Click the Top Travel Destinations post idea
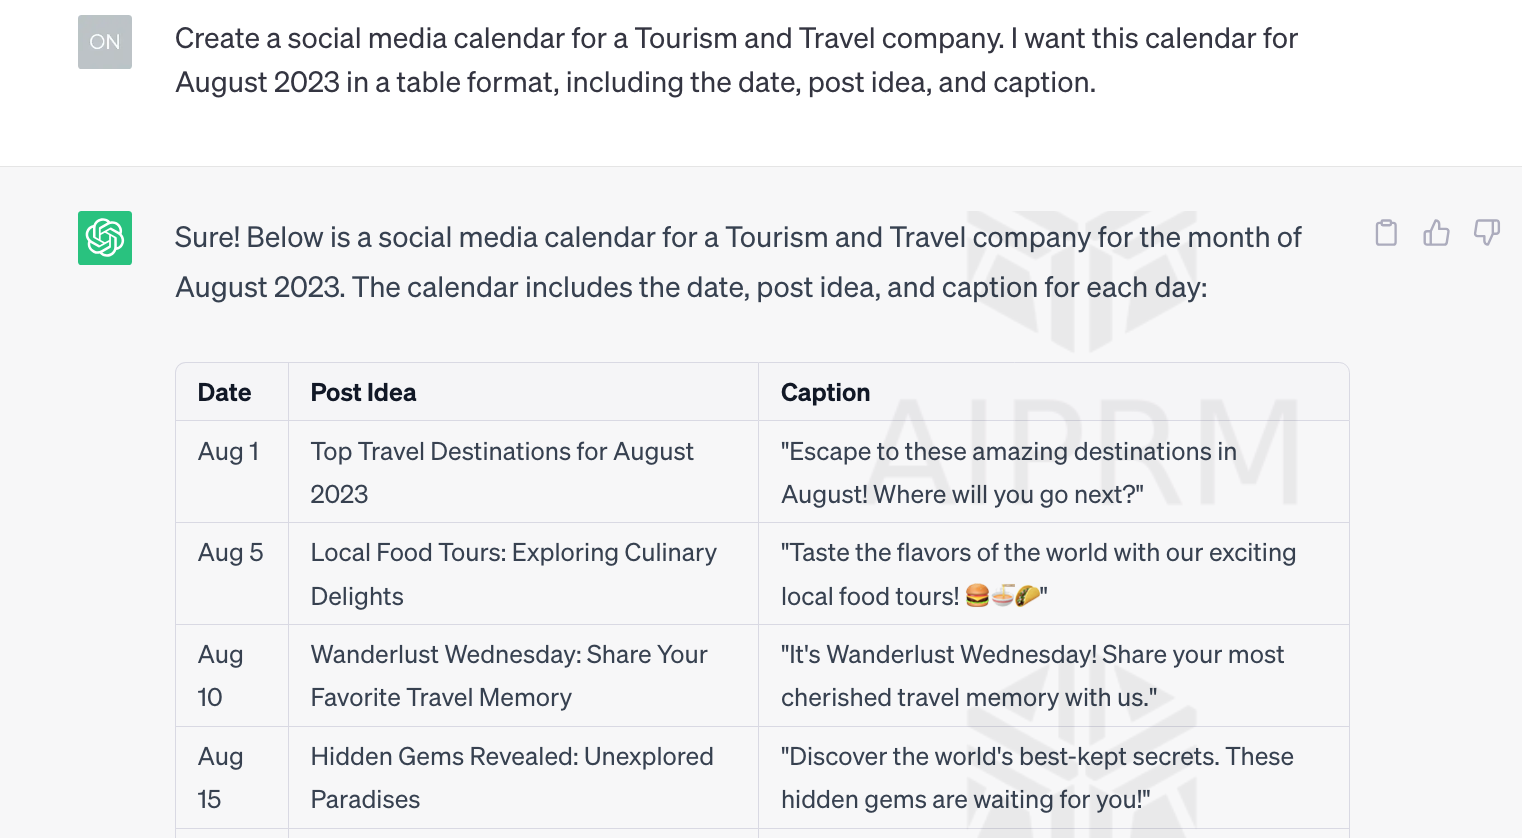Viewport: 1522px width, 838px height. click(x=502, y=473)
